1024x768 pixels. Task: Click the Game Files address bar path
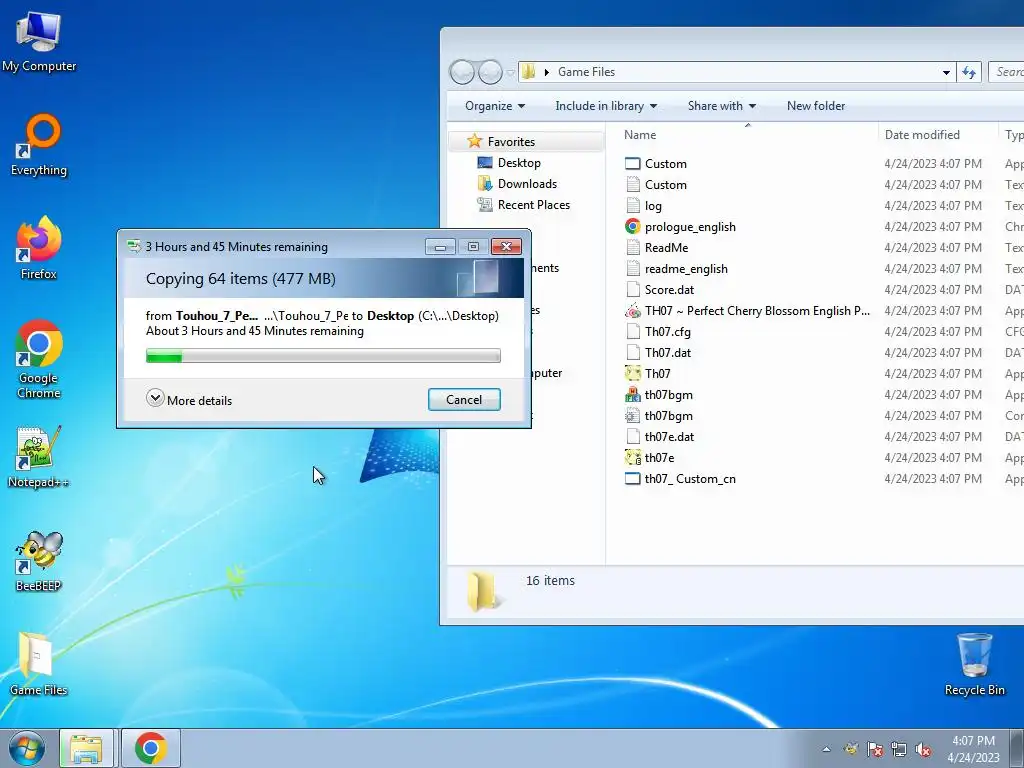pyautogui.click(x=586, y=72)
